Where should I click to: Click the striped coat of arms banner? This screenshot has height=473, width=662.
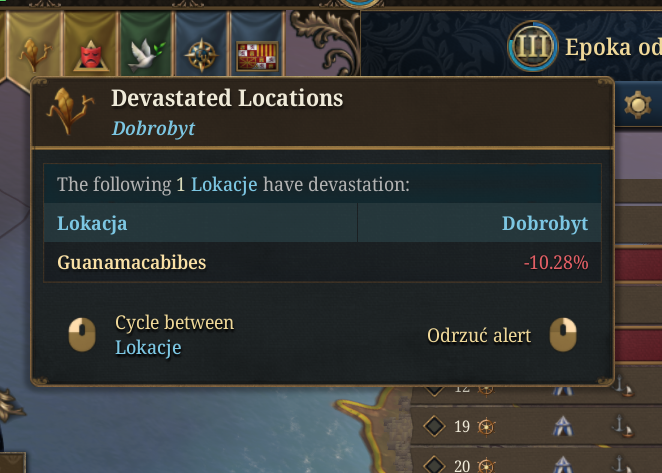257,55
